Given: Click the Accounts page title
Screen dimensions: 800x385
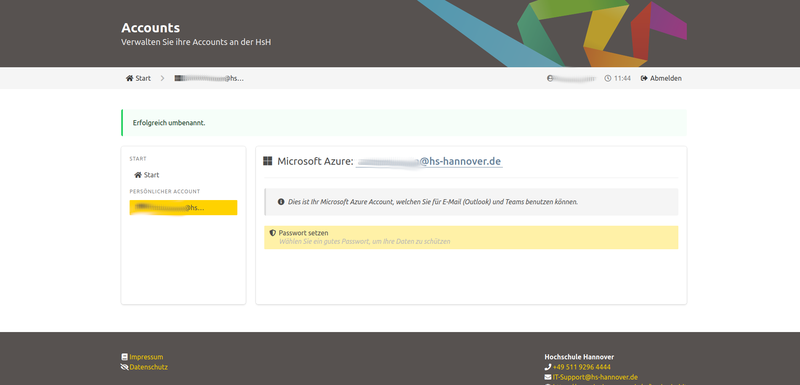Looking at the screenshot, I should coord(151,28).
